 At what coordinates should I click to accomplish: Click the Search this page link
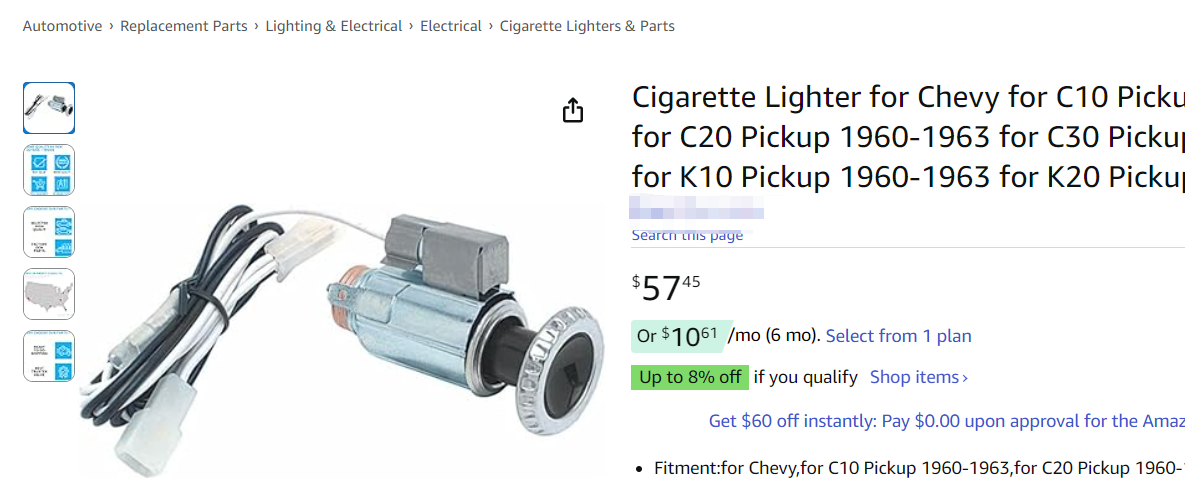(x=687, y=236)
